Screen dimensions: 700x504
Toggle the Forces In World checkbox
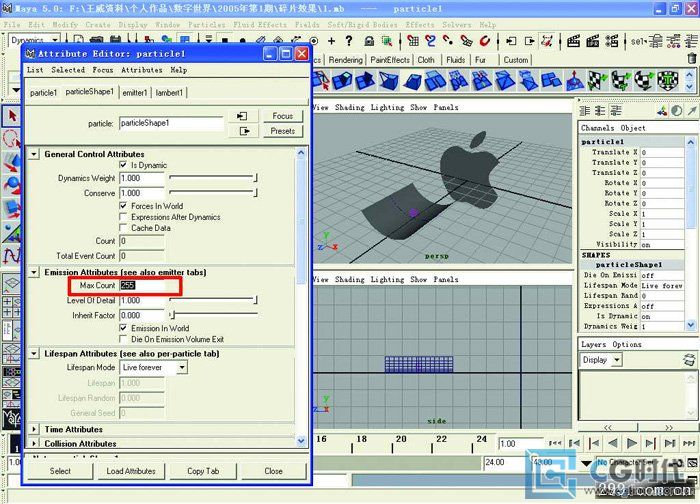123,206
